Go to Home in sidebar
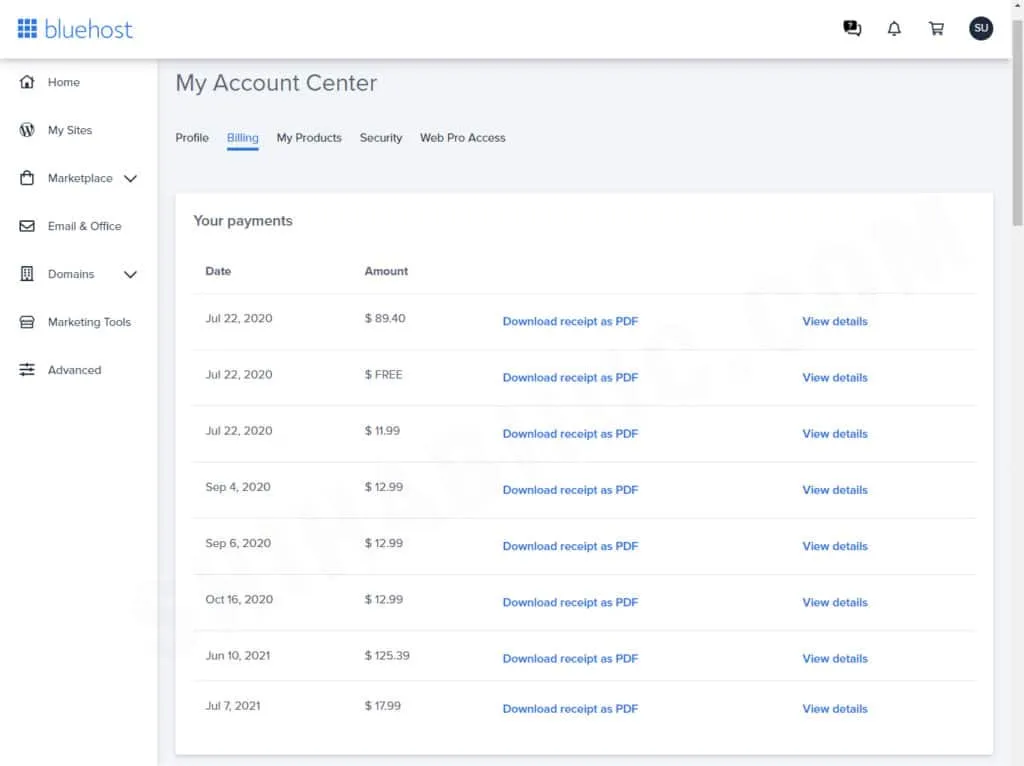Viewport: 1024px width, 766px height. (63, 82)
